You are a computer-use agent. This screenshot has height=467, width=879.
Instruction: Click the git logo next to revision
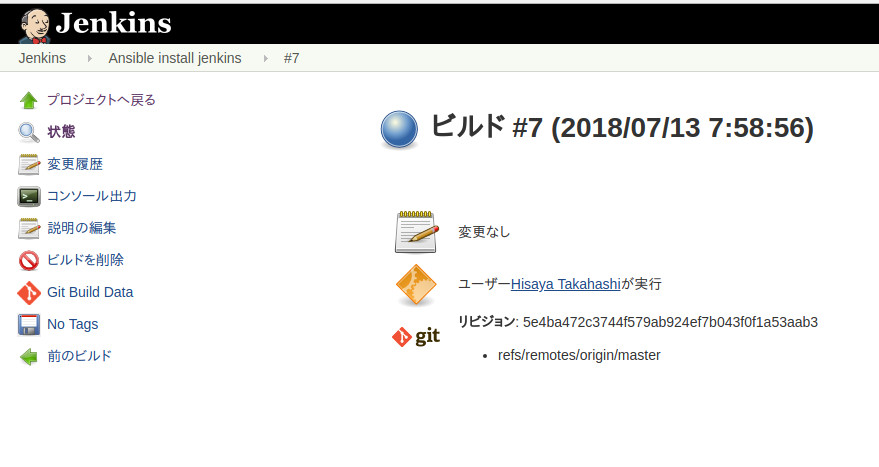(416, 336)
